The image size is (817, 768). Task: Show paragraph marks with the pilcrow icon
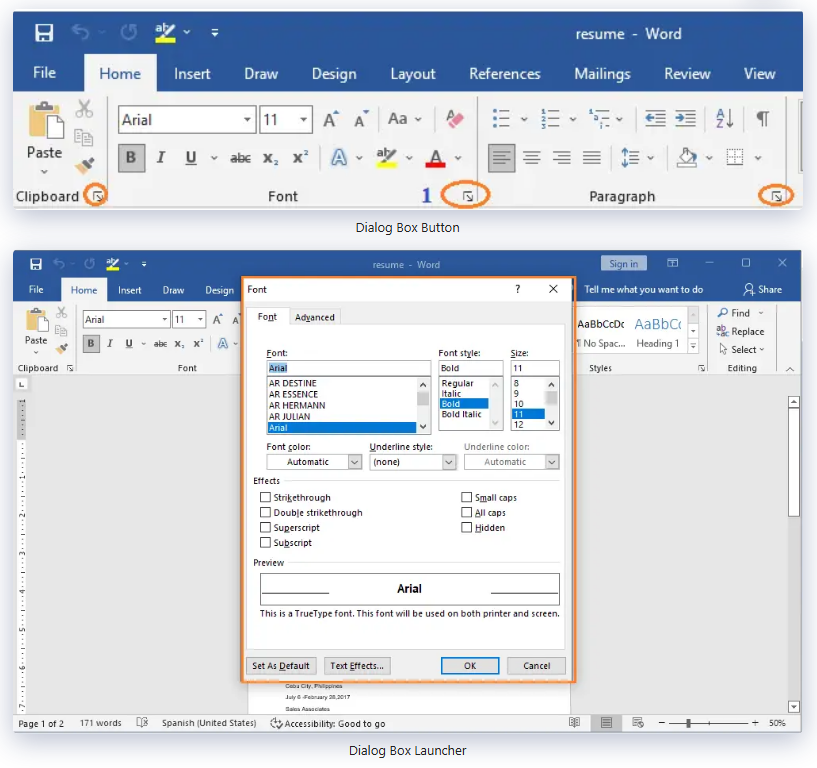click(763, 119)
